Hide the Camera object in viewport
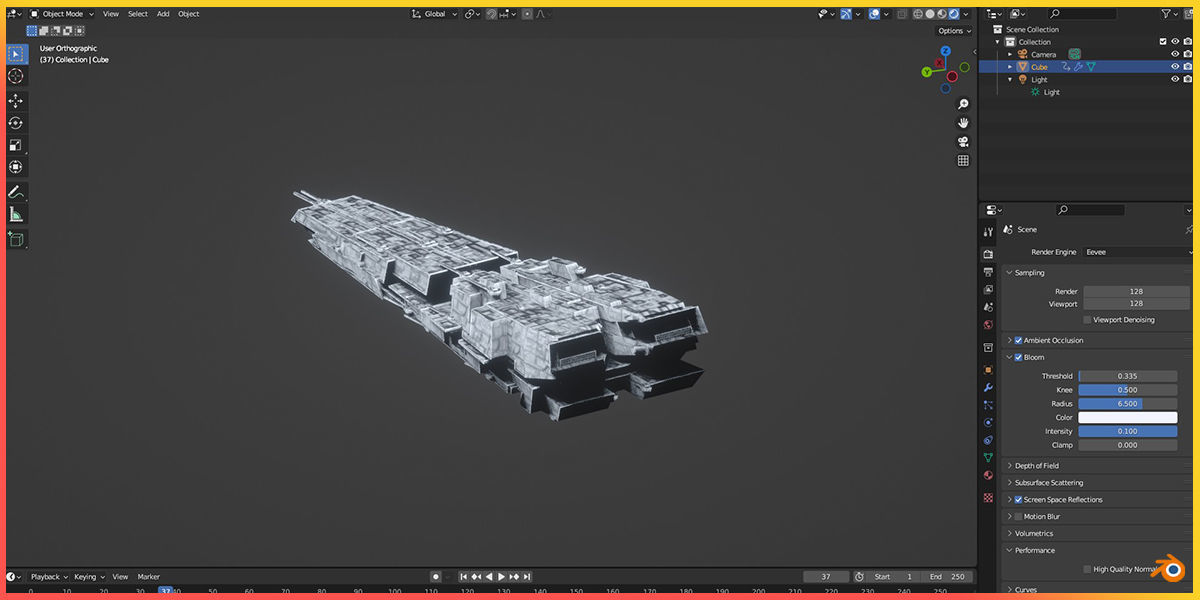The image size is (1200, 600). pos(1175,54)
